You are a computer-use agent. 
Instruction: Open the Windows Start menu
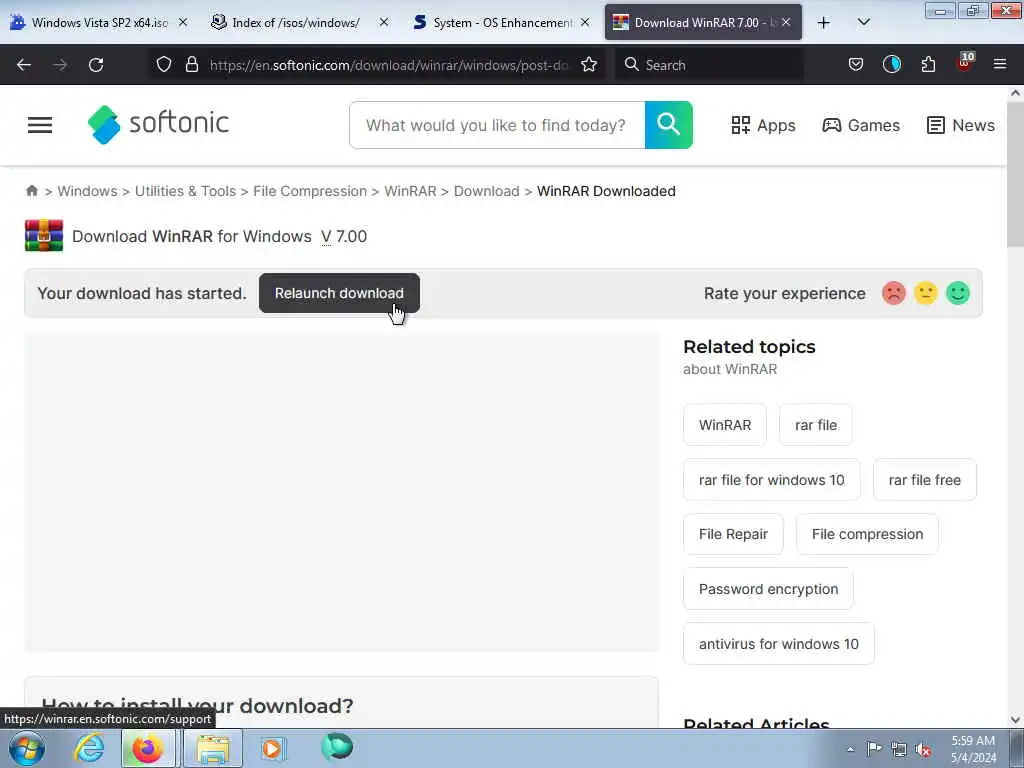[27, 748]
